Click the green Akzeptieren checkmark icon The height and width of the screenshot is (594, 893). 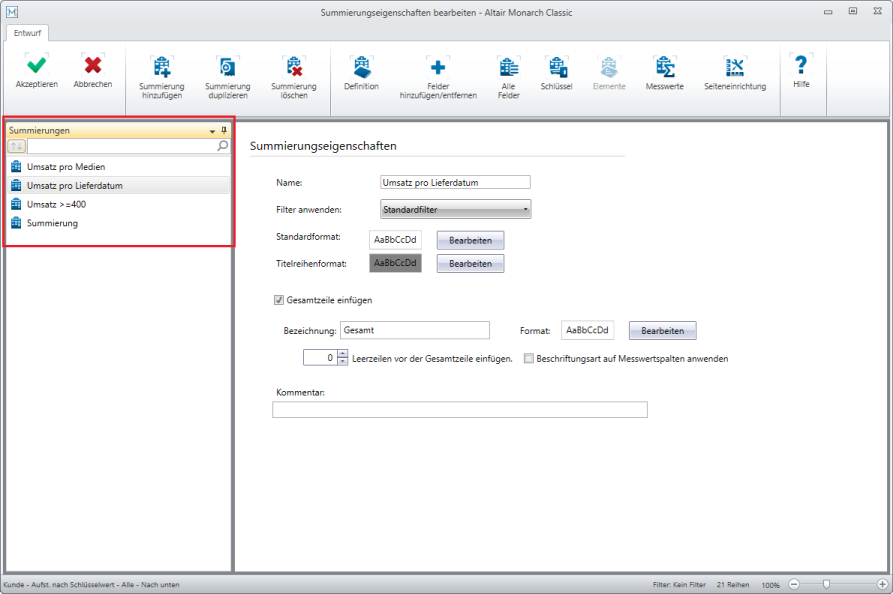click(x=36, y=66)
